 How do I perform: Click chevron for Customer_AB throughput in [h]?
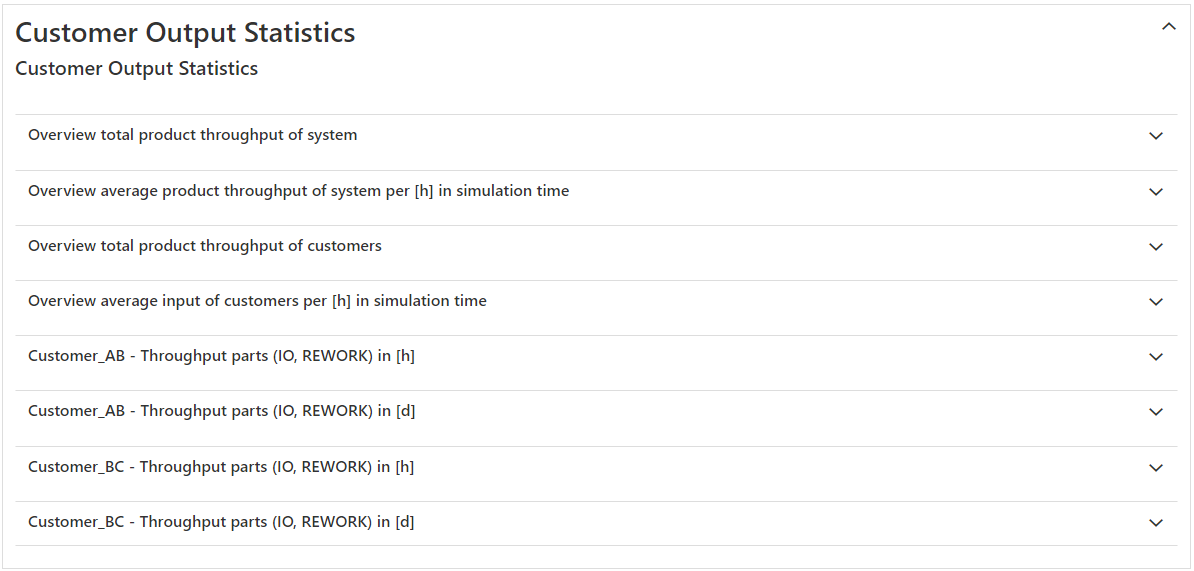click(x=1156, y=357)
